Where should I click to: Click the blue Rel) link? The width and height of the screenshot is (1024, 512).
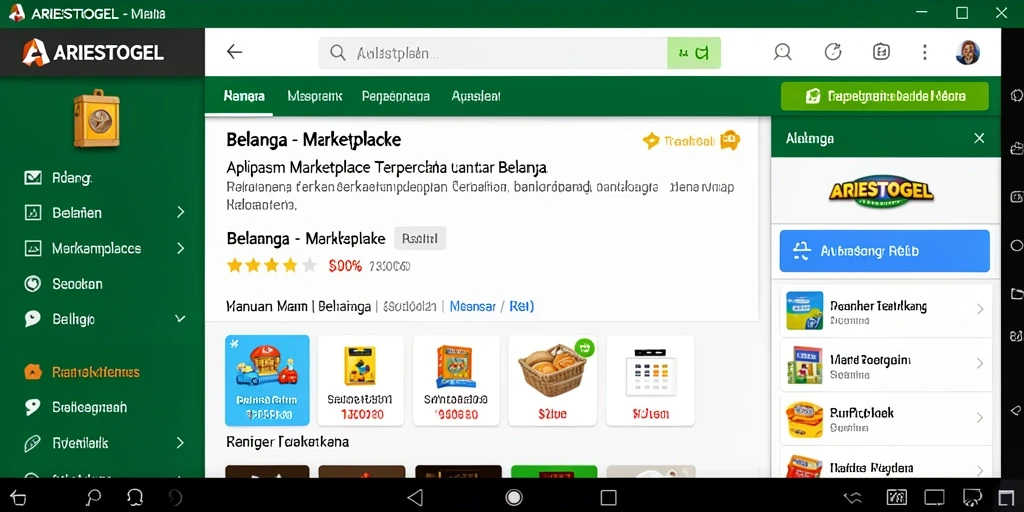[522, 306]
